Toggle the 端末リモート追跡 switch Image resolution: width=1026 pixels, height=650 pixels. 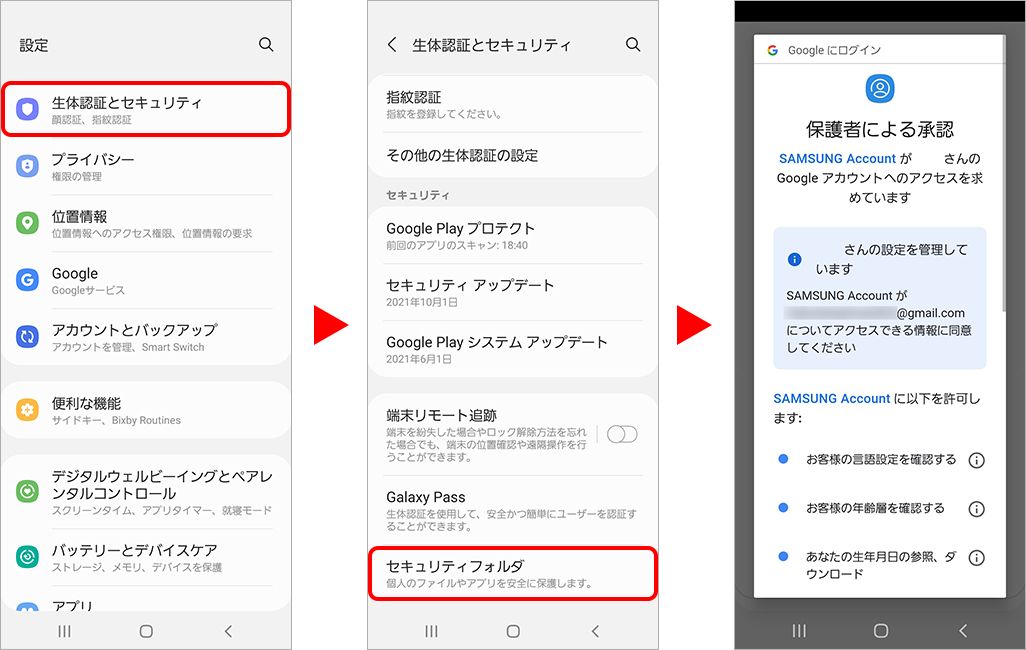pos(622,434)
